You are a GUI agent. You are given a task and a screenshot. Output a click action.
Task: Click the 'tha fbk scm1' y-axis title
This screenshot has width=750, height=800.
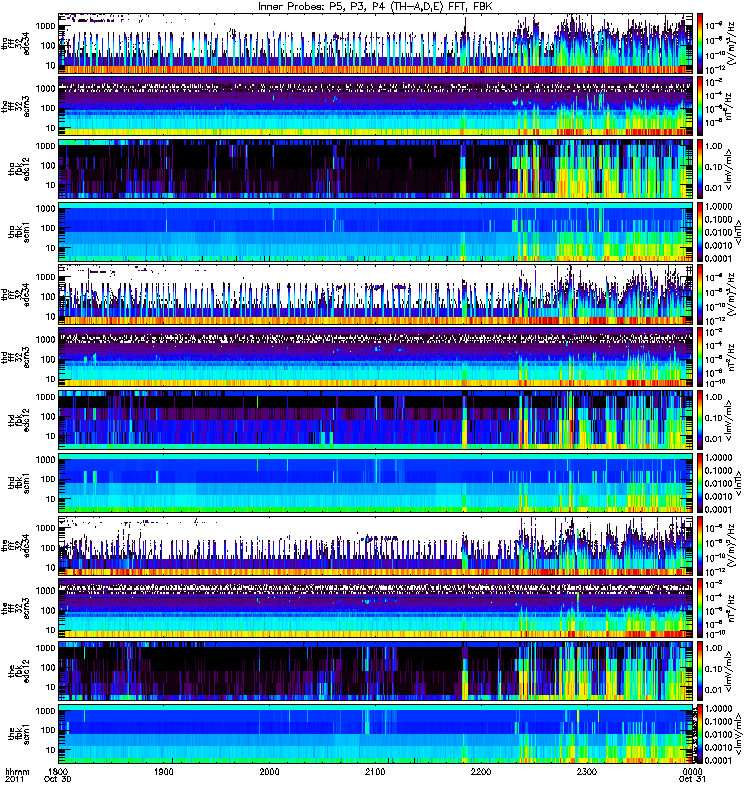pyautogui.click(x=19, y=232)
